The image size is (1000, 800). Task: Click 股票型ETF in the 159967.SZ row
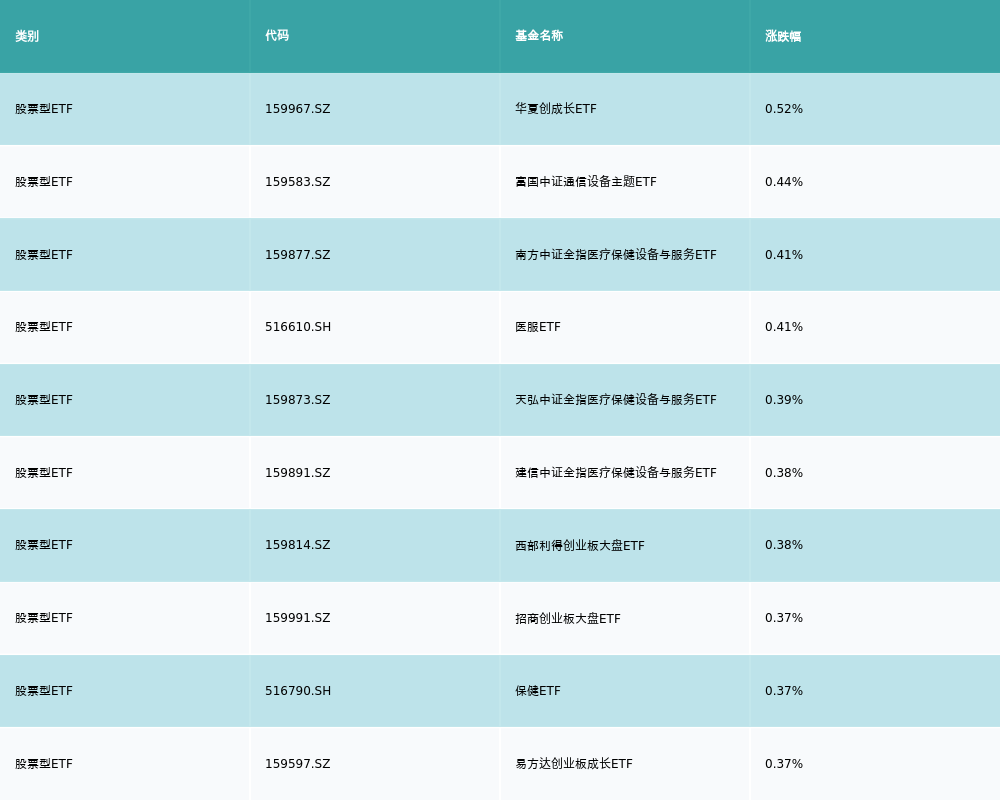[44, 109]
